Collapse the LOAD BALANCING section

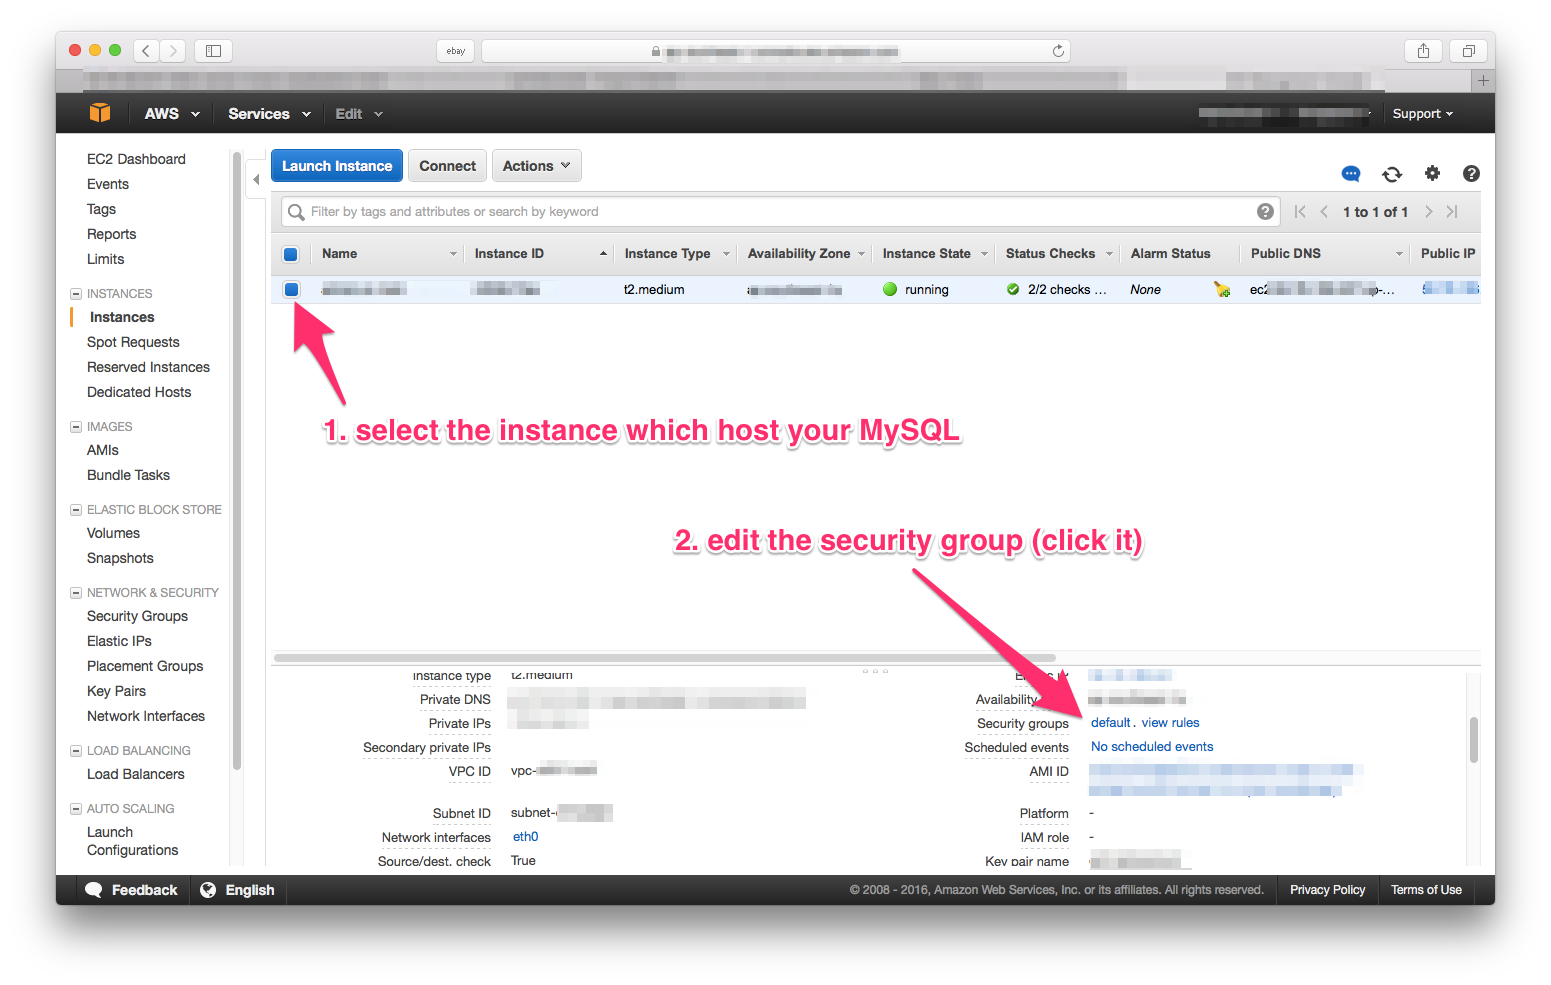tap(76, 751)
